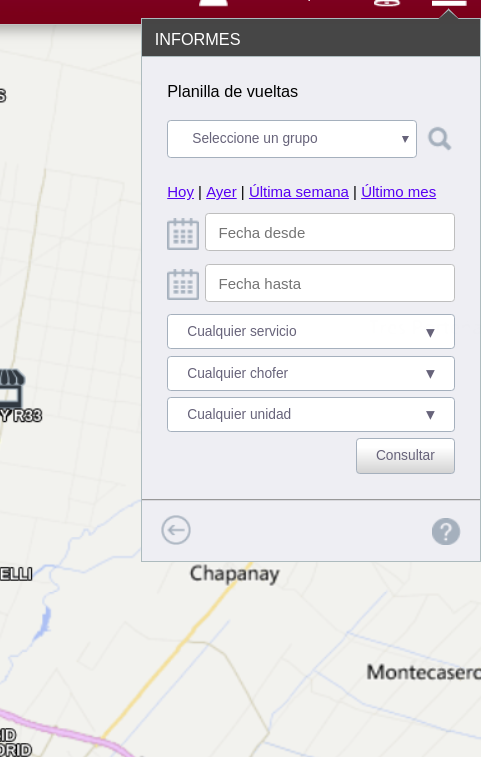Go back with the left arrow icon

tap(176, 530)
